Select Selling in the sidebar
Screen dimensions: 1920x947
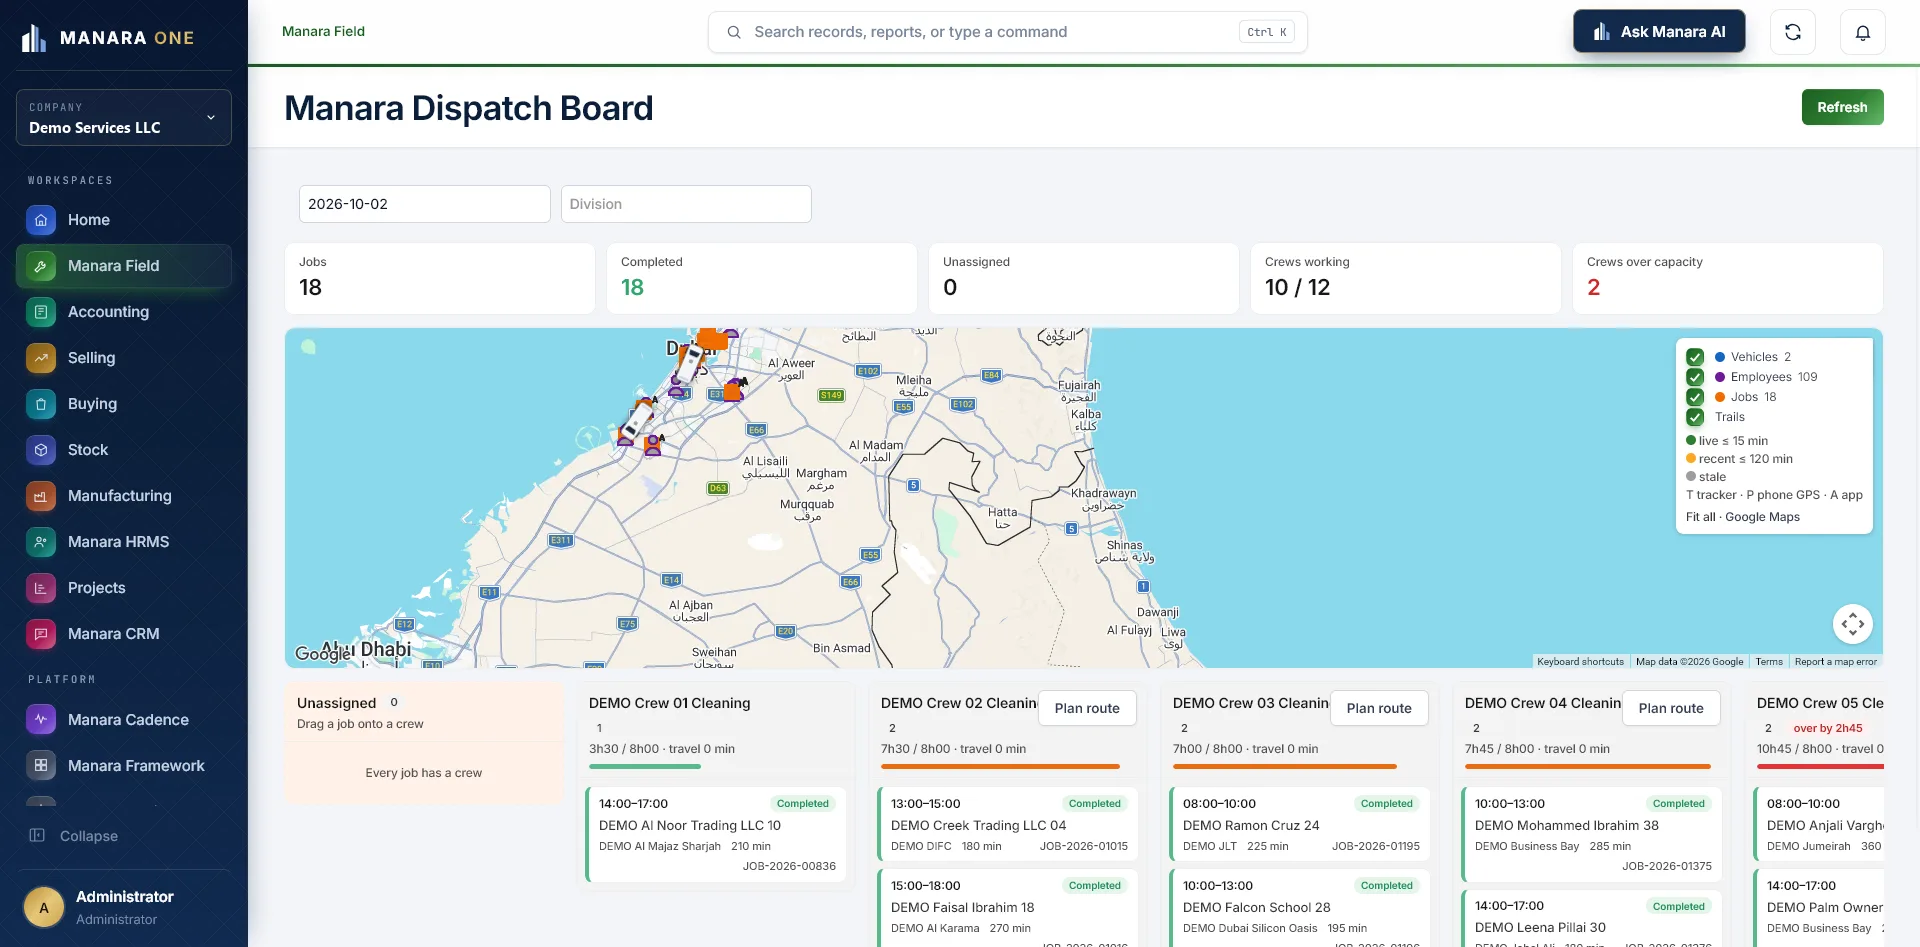[x=124, y=358]
